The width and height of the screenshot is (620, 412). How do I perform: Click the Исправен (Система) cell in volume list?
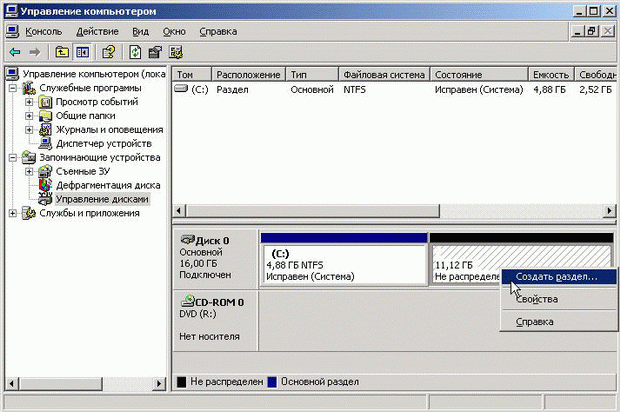(479, 90)
